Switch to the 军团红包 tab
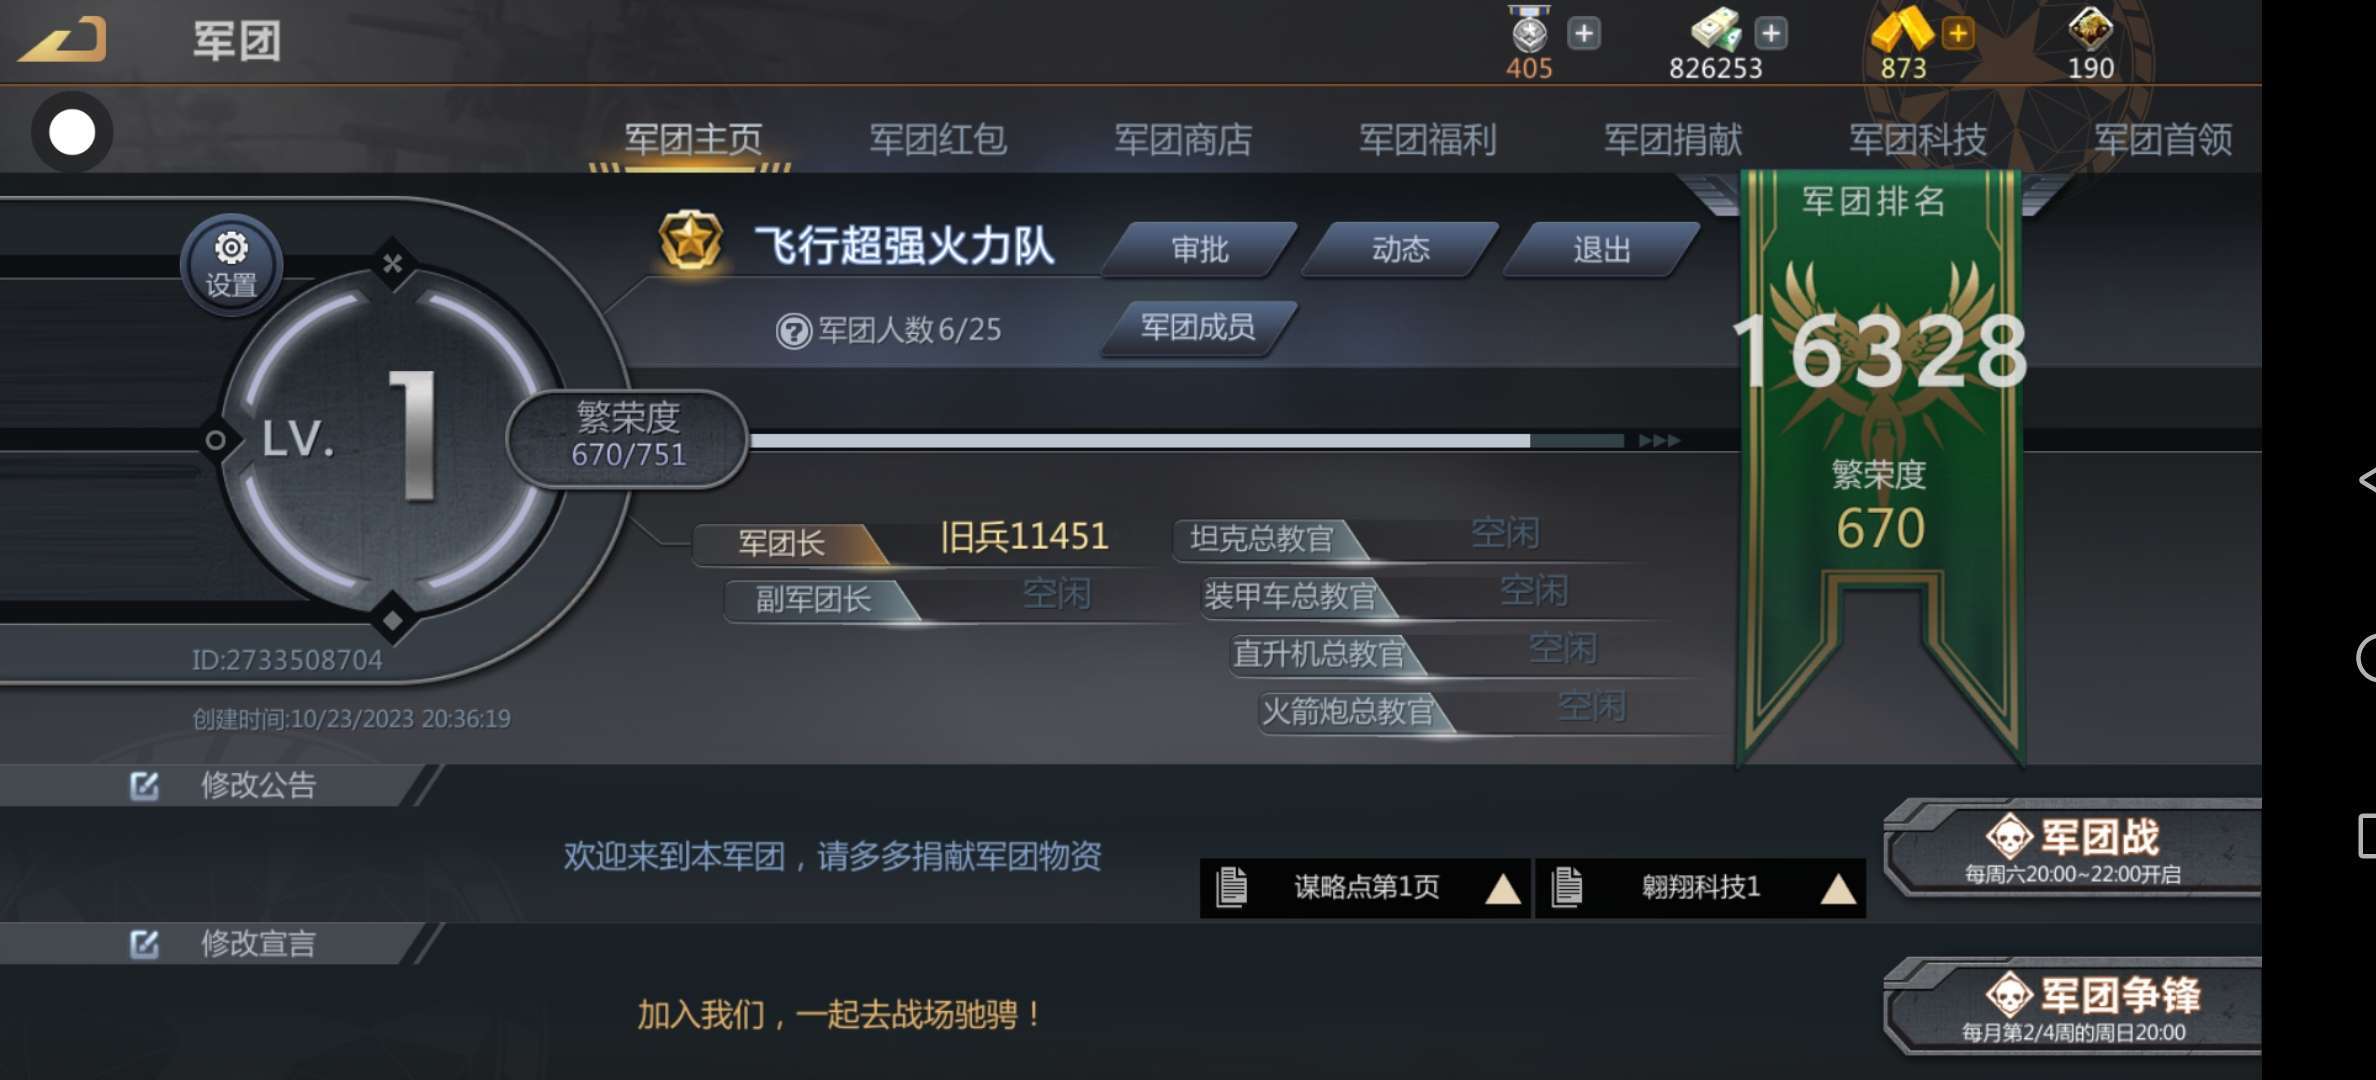 click(x=937, y=139)
